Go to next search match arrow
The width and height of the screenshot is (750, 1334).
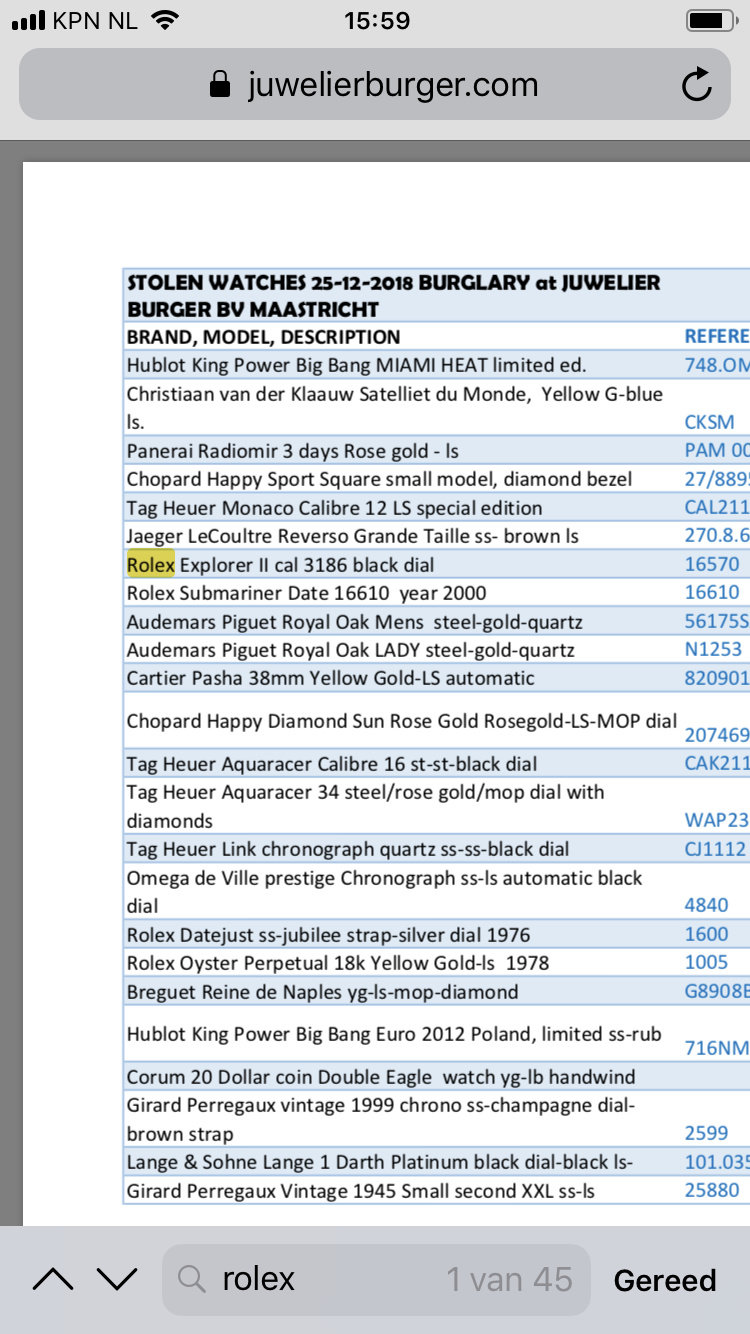(117, 1279)
